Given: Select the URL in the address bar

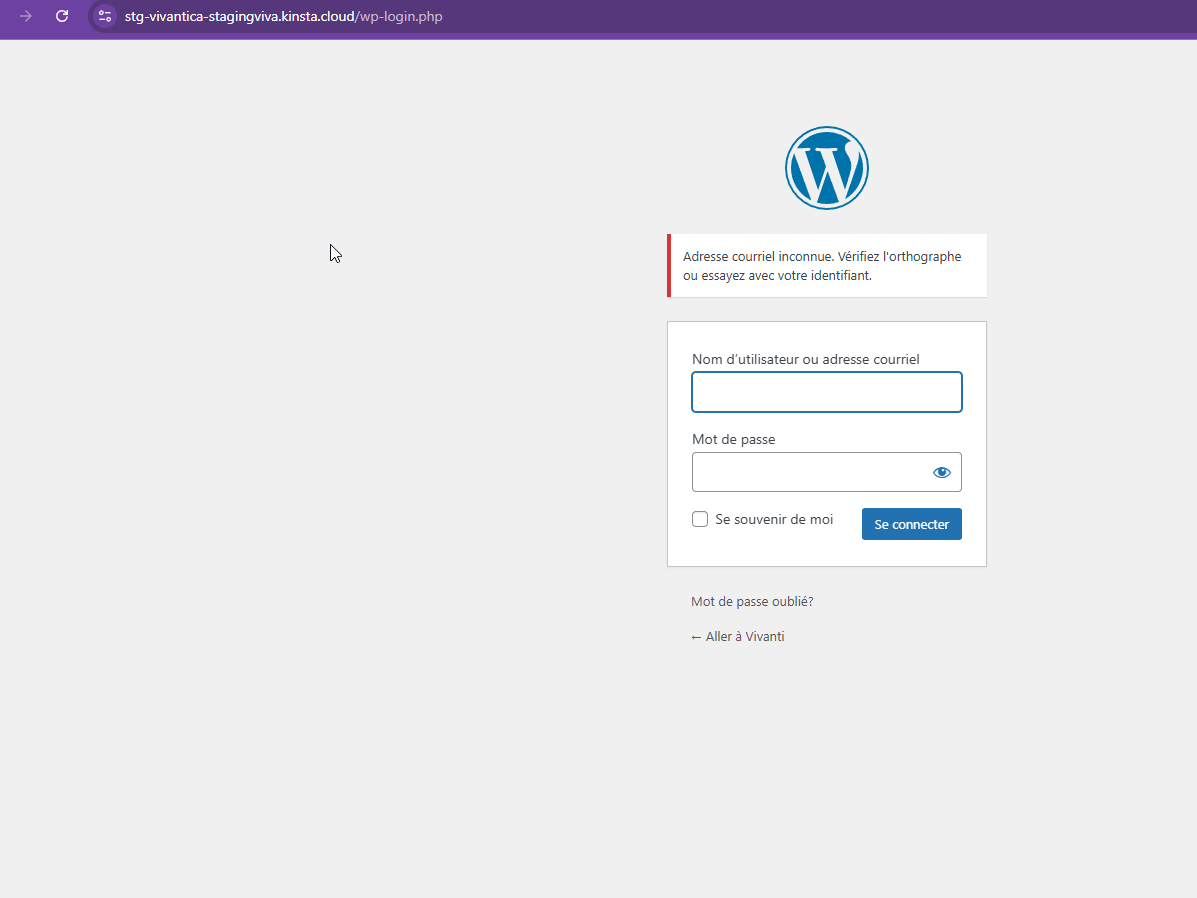Looking at the screenshot, I should 283,16.
